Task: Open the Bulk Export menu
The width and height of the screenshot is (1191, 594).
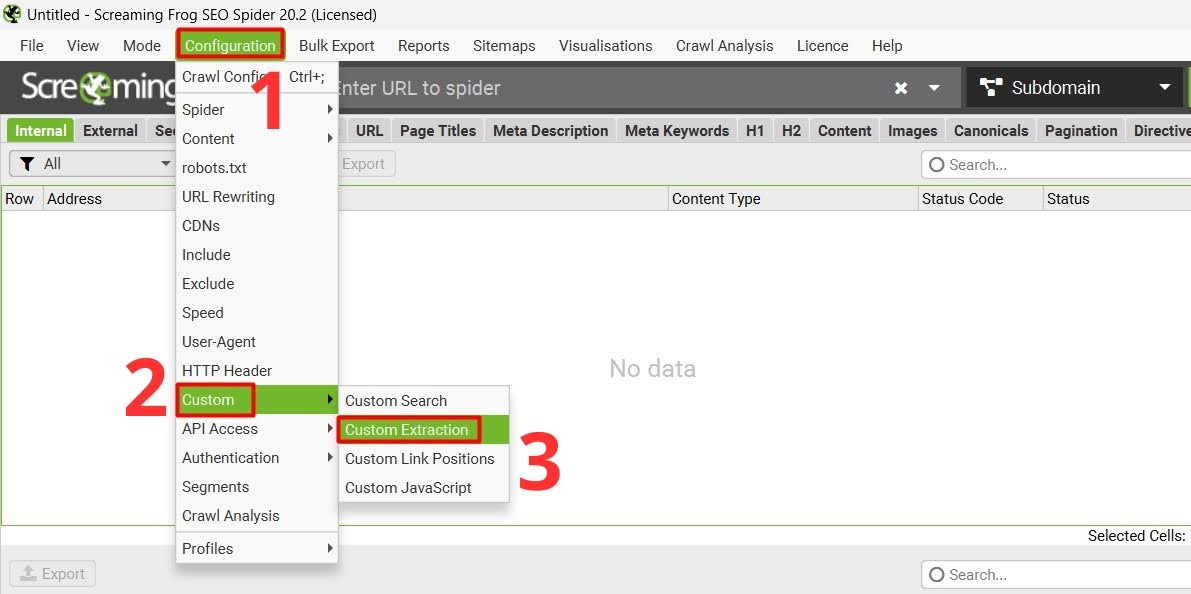Action: click(x=336, y=46)
